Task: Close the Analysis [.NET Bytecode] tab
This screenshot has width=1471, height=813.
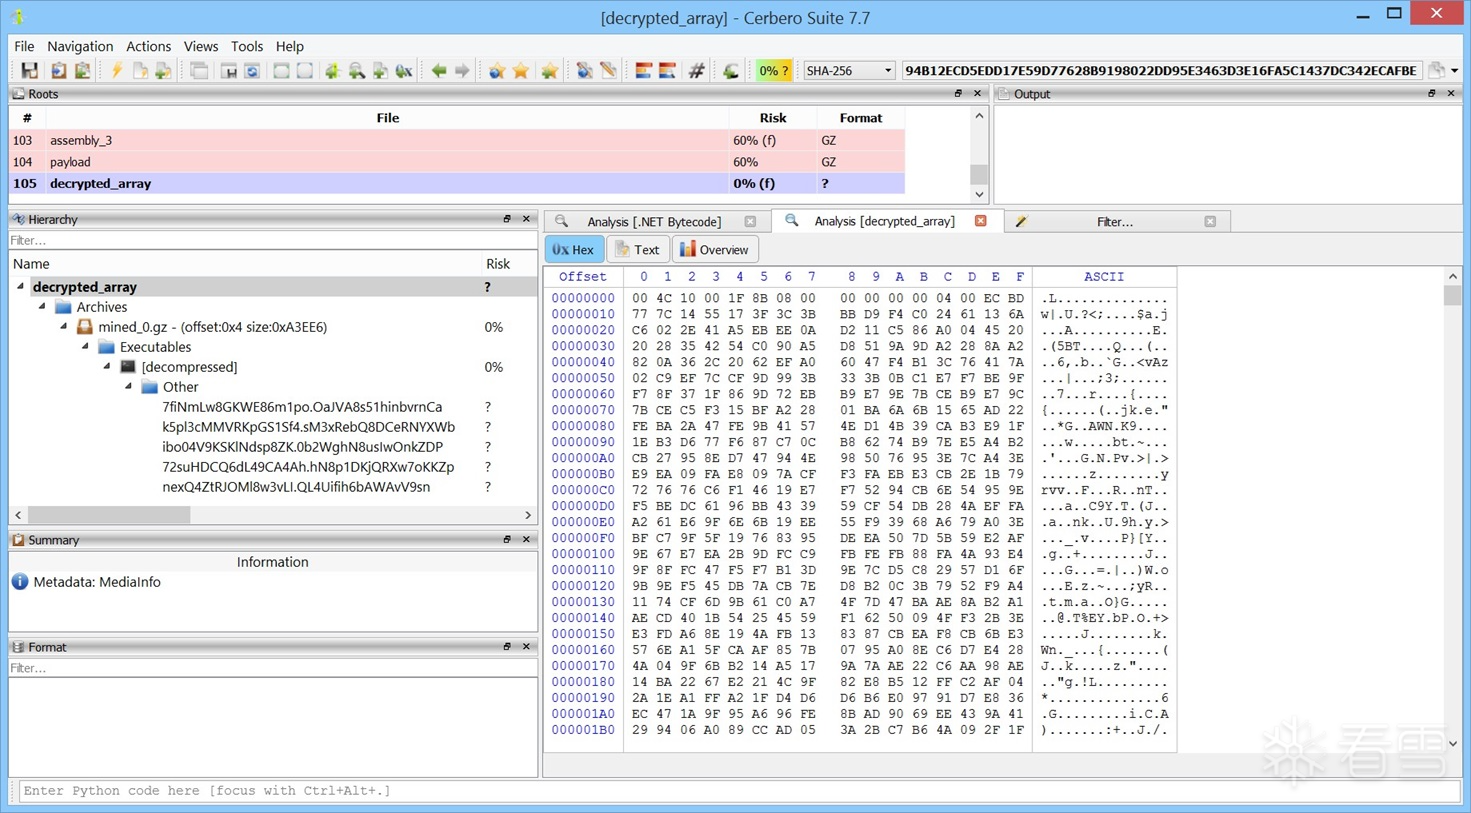Action: point(750,222)
